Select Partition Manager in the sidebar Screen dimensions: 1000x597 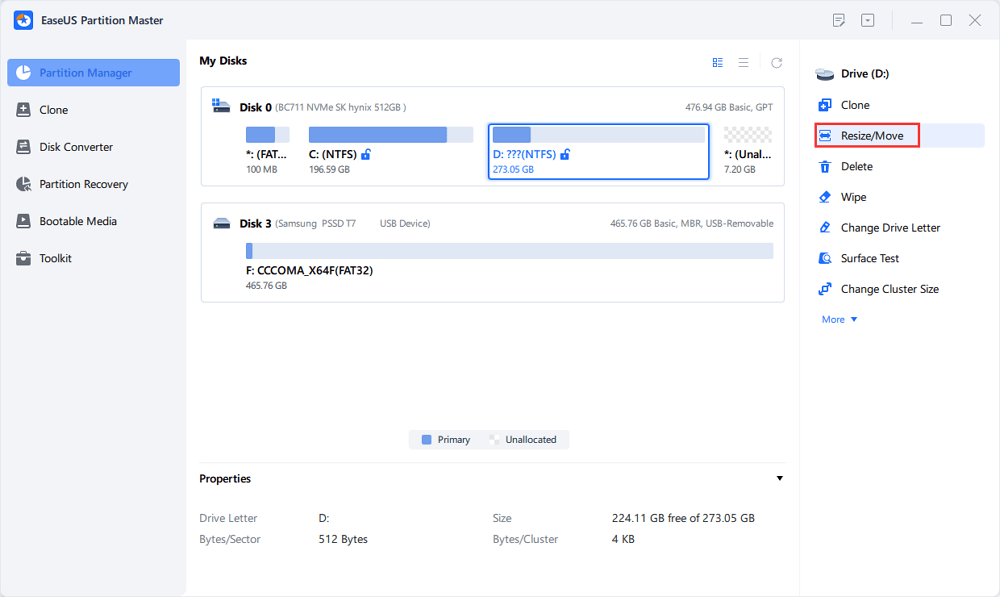pos(94,73)
